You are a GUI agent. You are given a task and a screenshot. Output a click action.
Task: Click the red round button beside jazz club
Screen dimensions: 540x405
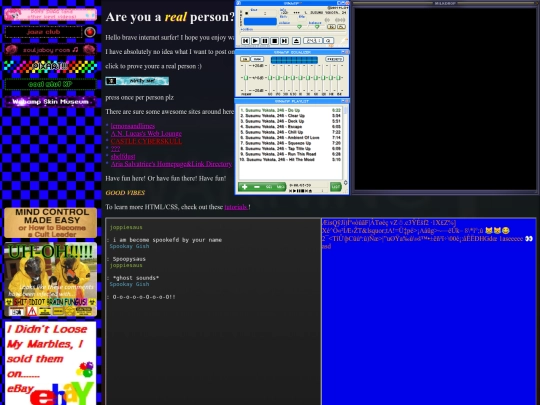[90, 32]
